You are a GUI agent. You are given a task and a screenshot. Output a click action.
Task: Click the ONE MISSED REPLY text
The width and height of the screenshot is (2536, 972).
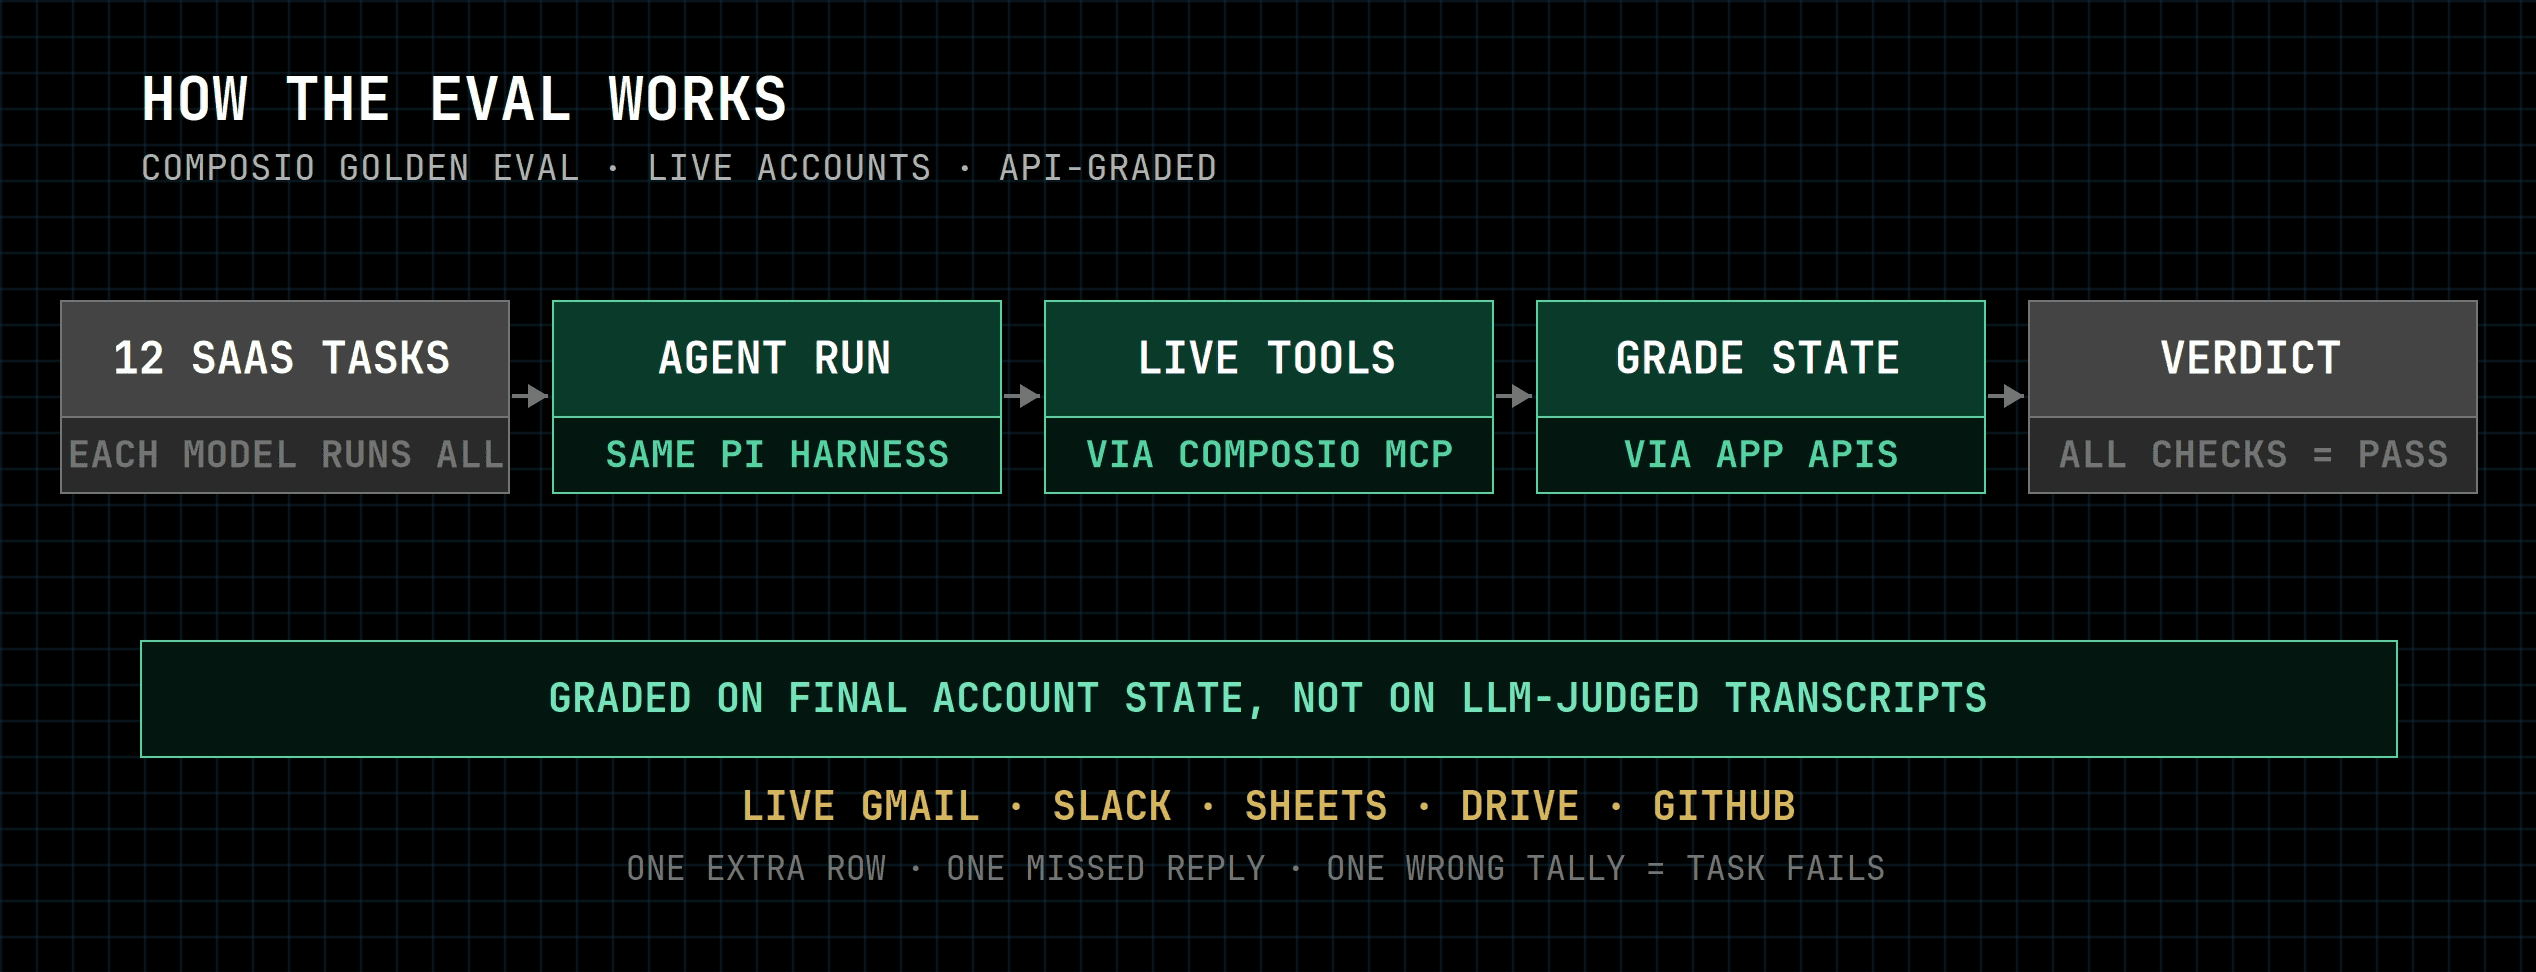[1106, 868]
